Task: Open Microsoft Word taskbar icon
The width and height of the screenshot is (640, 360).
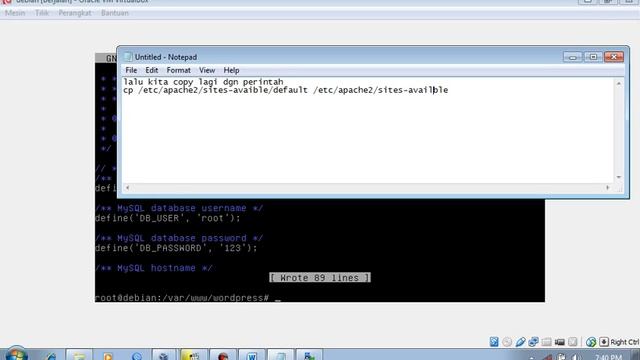Action: 251,356
